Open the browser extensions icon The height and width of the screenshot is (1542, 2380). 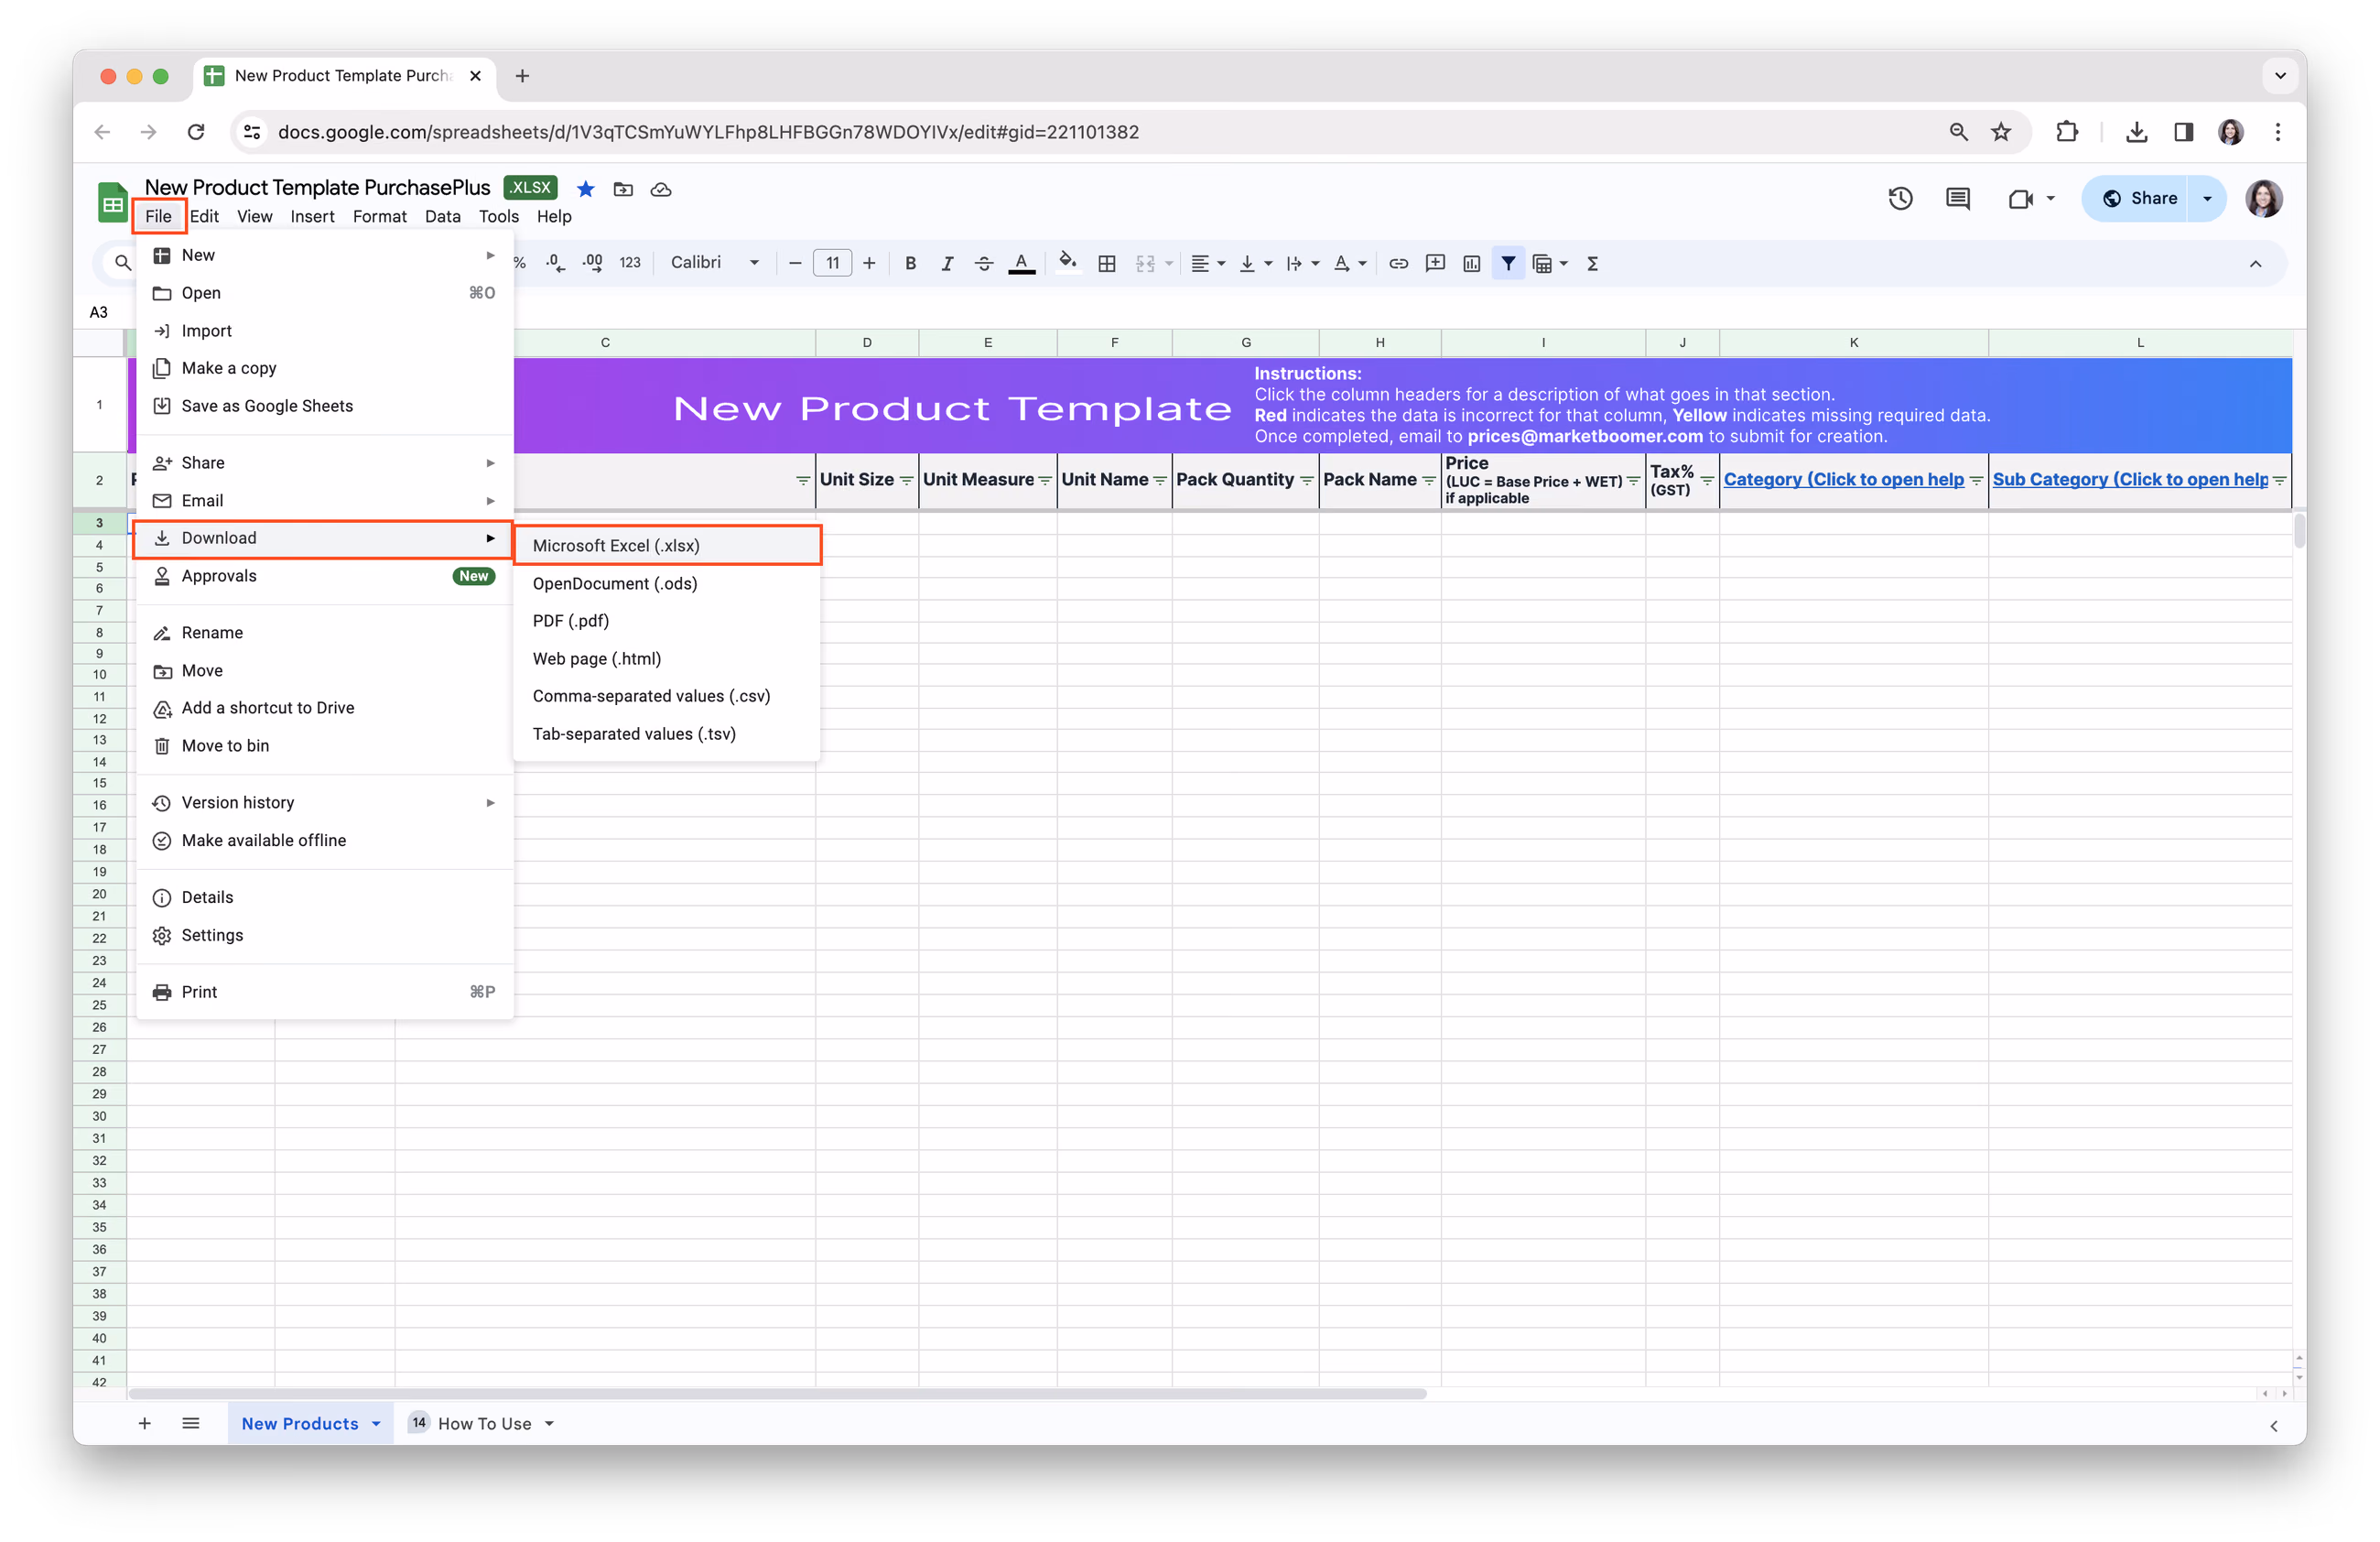pos(2066,132)
